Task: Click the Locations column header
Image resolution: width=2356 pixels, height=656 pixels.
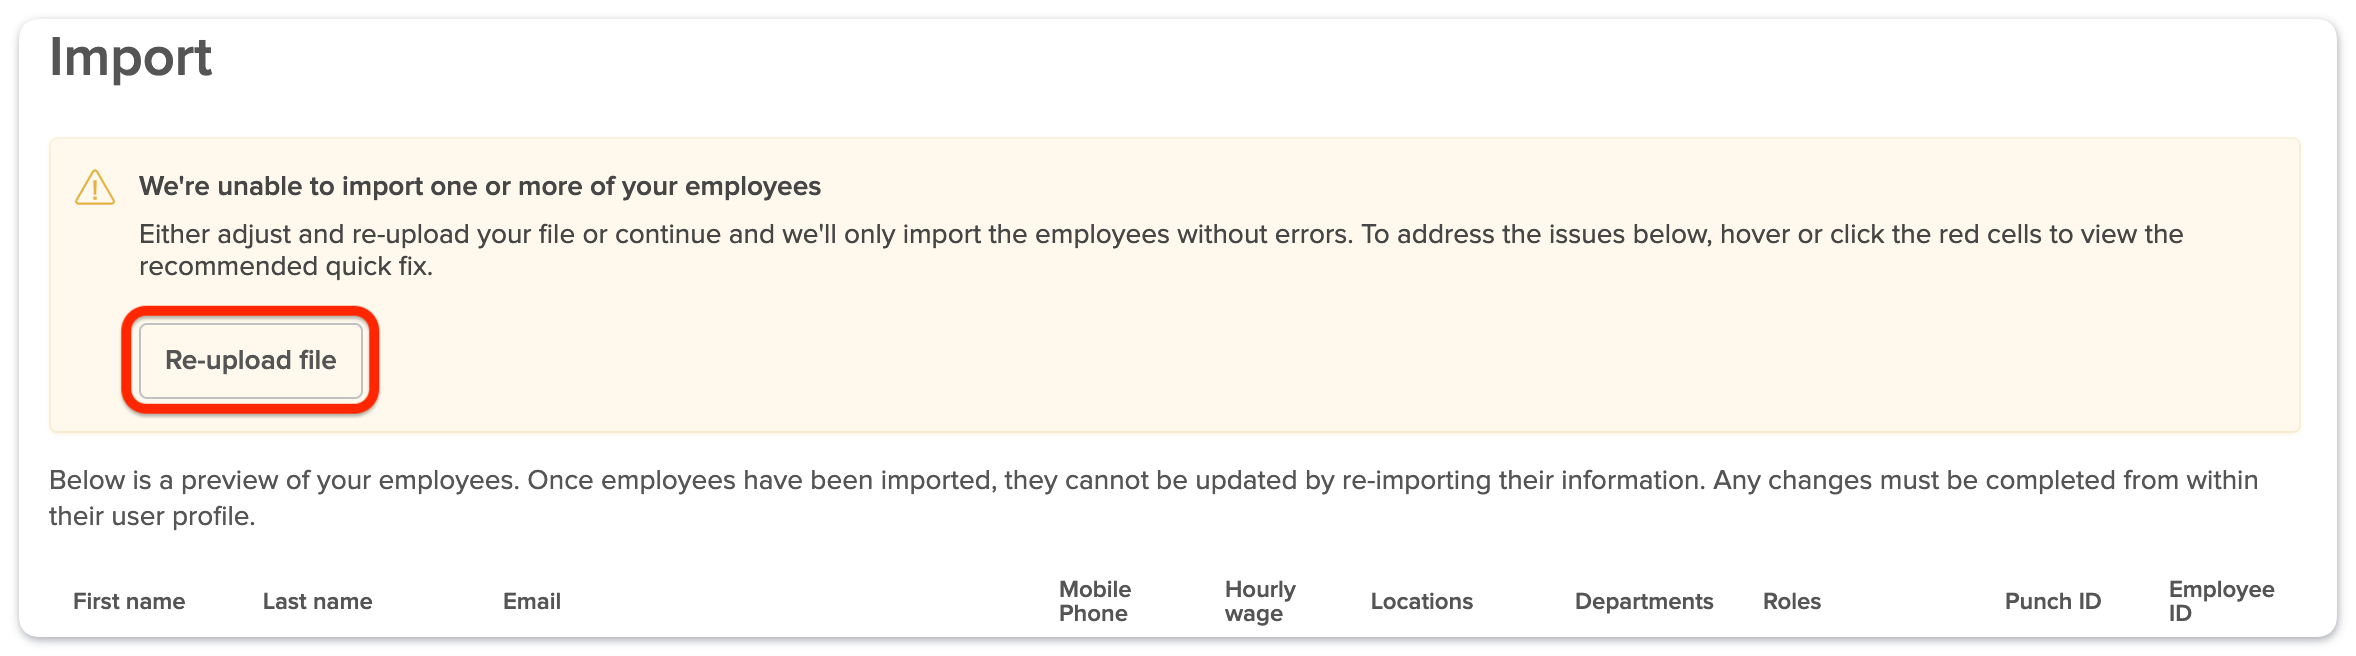Action: (1421, 601)
